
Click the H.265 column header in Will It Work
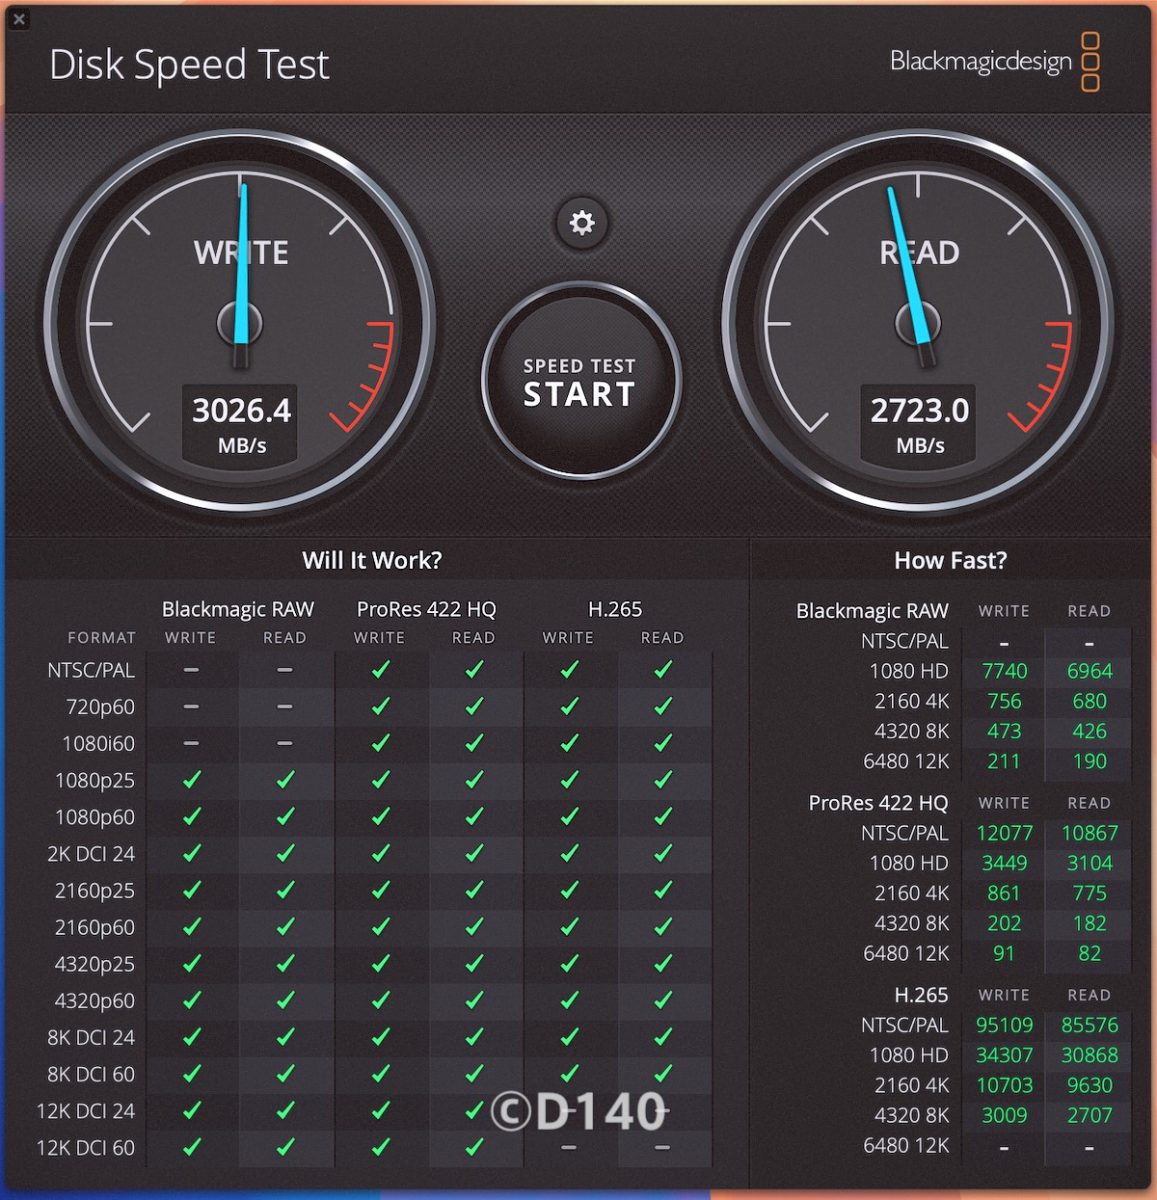pos(615,609)
